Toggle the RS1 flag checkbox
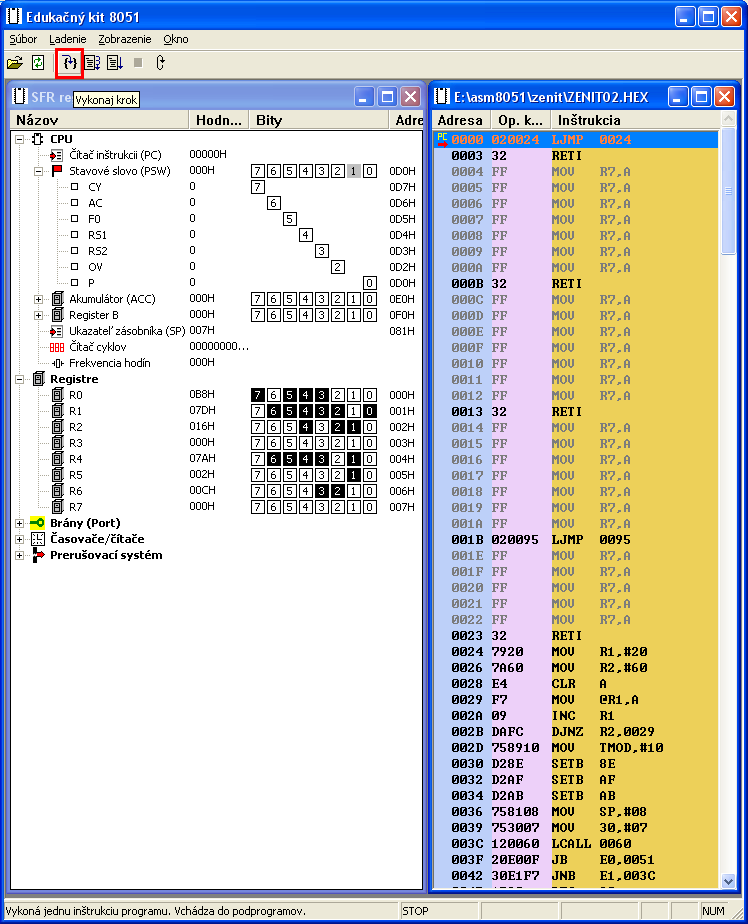748x924 pixels. [x=74, y=235]
